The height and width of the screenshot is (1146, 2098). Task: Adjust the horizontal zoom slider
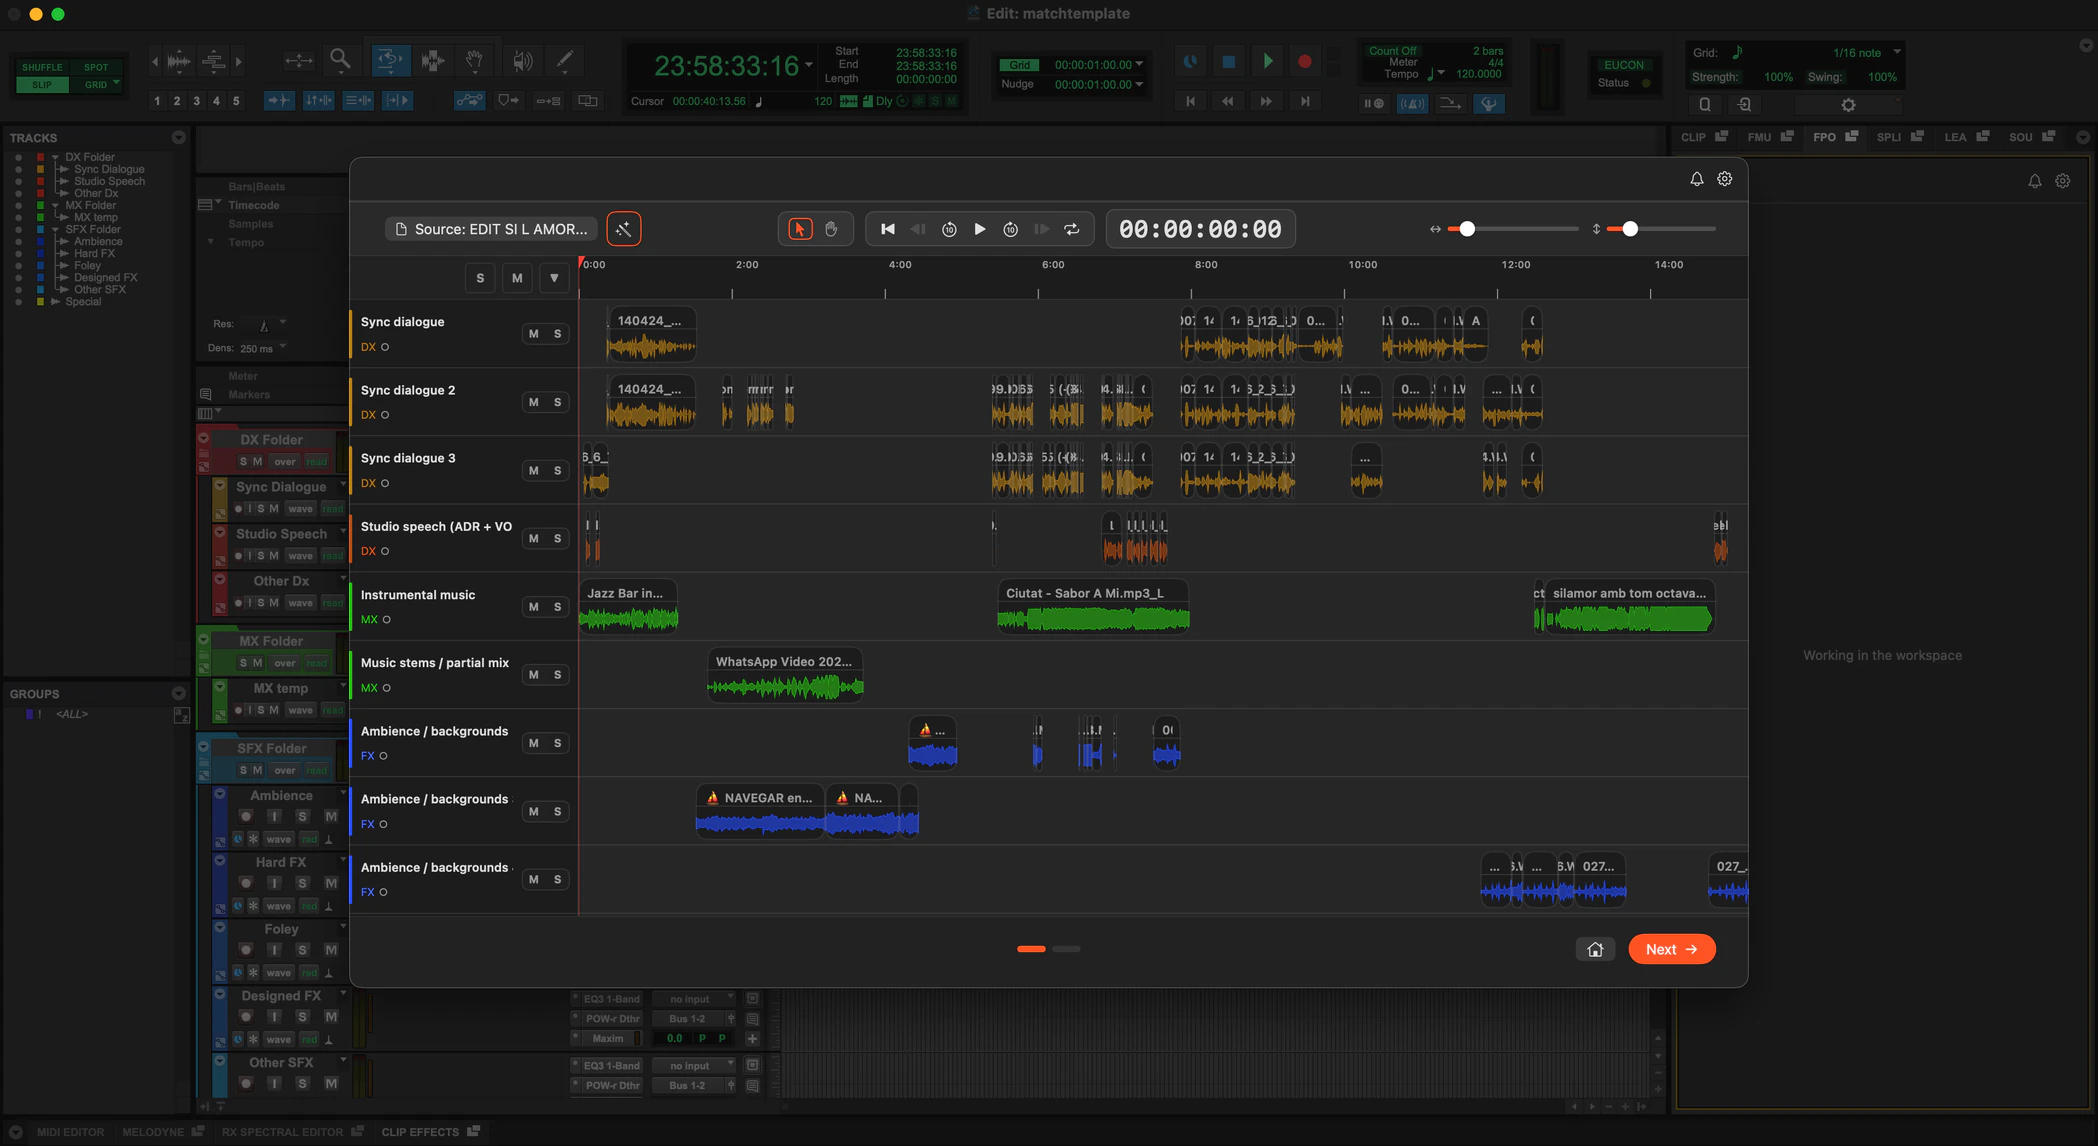click(x=1513, y=229)
